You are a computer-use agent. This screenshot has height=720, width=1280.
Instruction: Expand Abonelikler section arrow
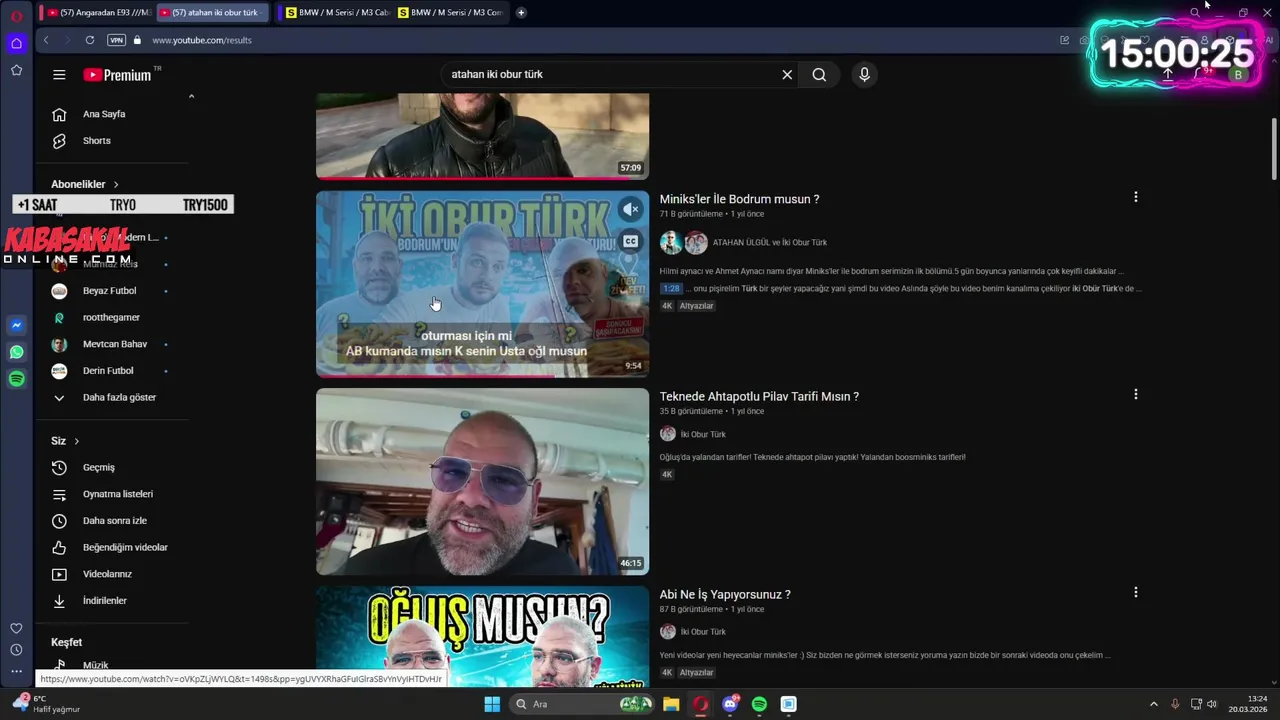pos(116,185)
